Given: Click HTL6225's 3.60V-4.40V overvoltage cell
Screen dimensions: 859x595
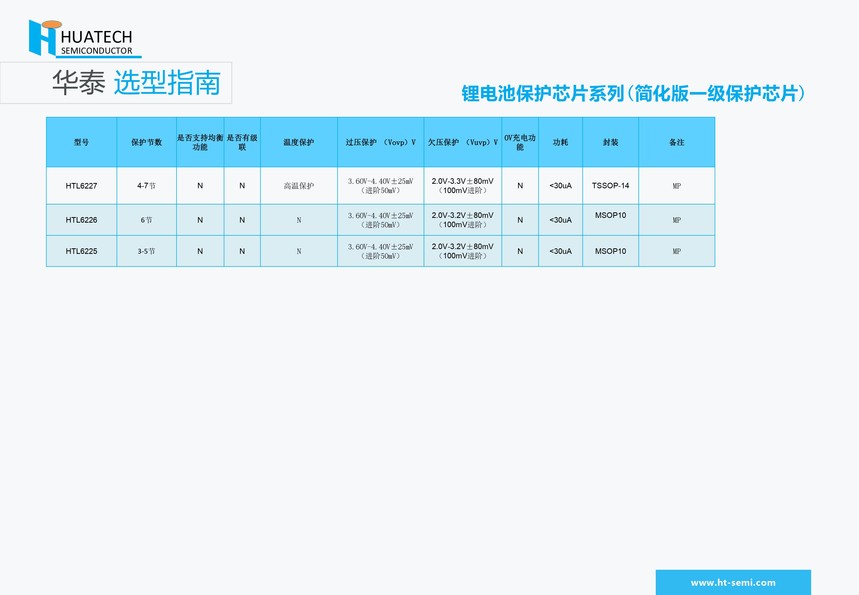Looking at the screenshot, I should pos(381,251).
